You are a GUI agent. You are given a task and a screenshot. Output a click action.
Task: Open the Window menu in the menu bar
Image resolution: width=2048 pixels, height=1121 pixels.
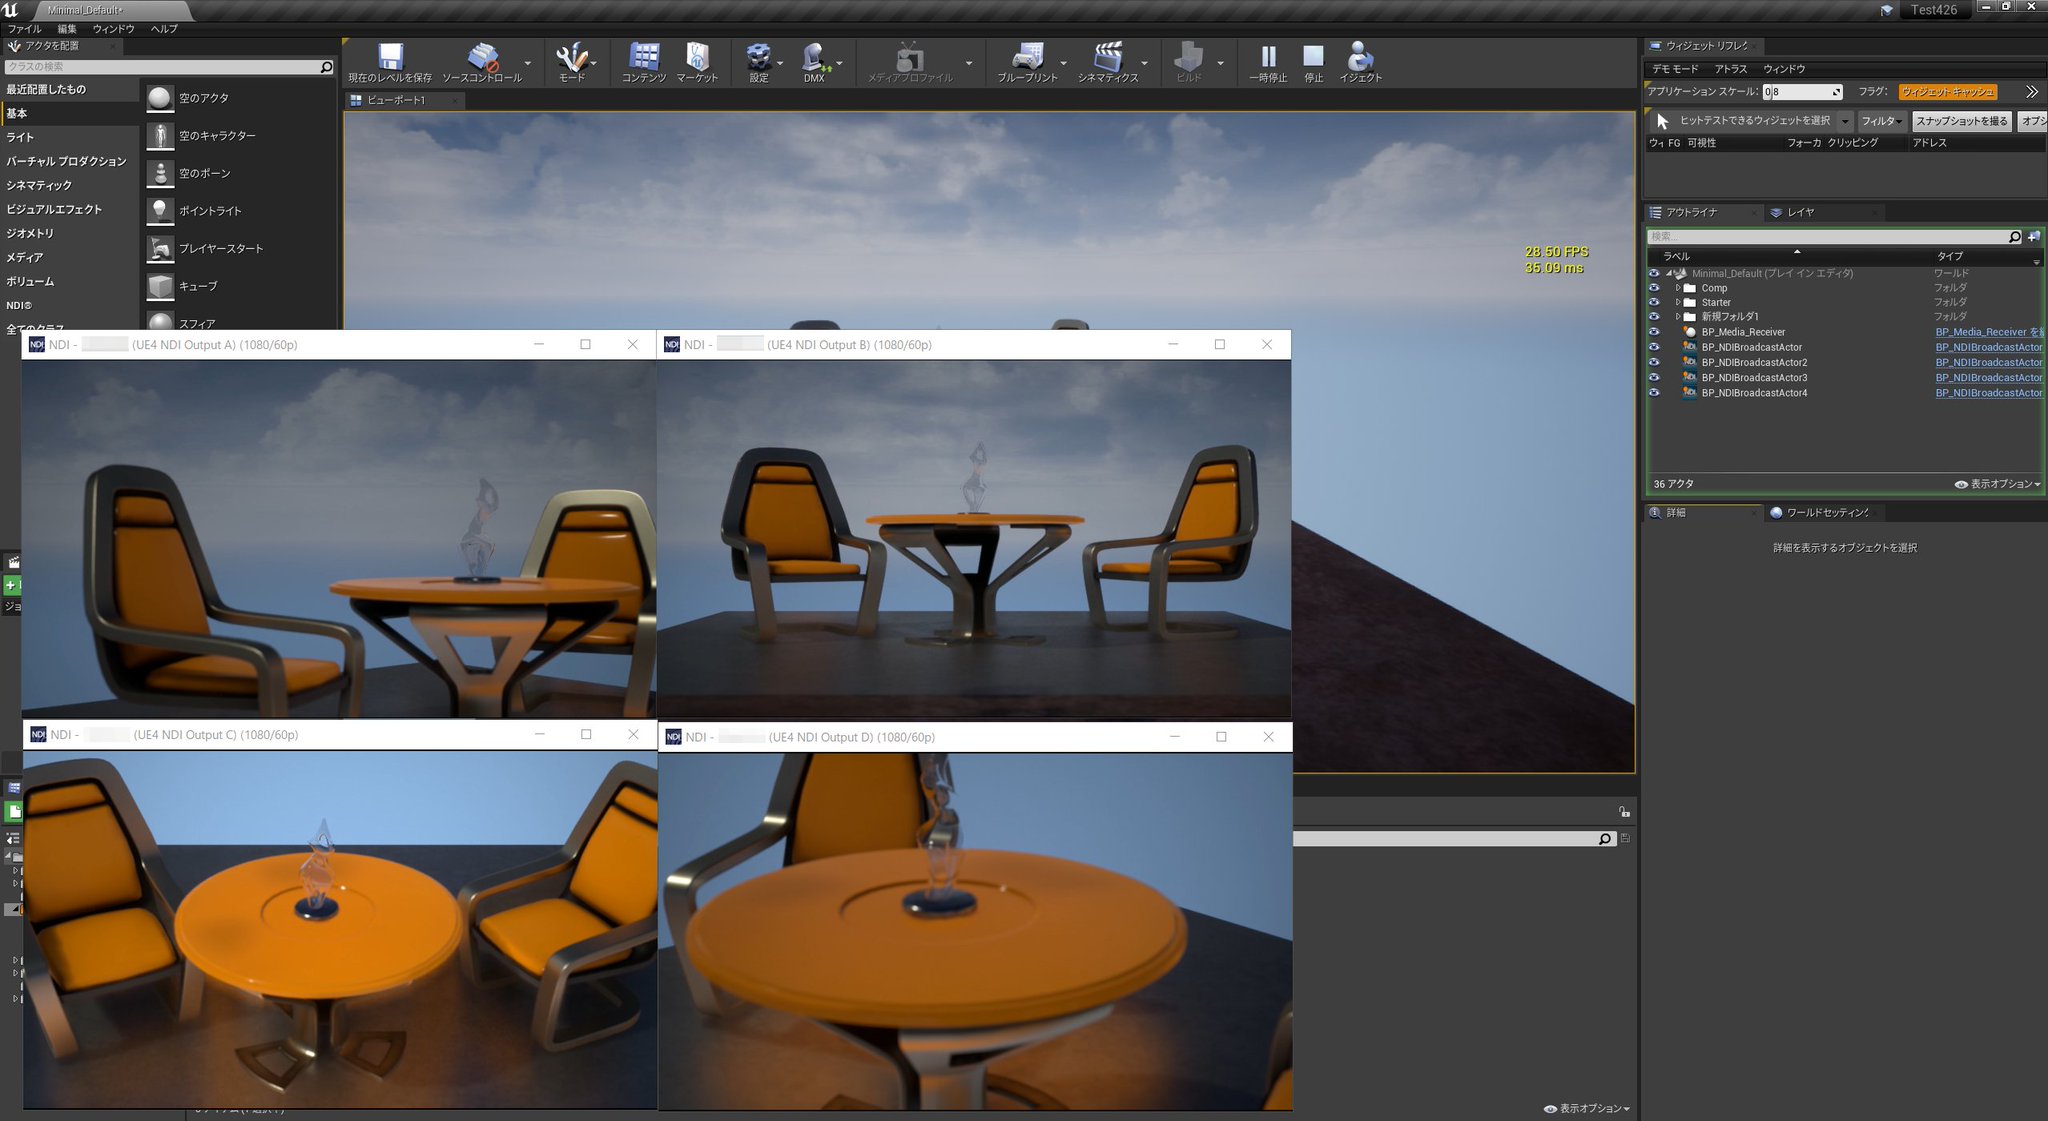pyautogui.click(x=113, y=29)
